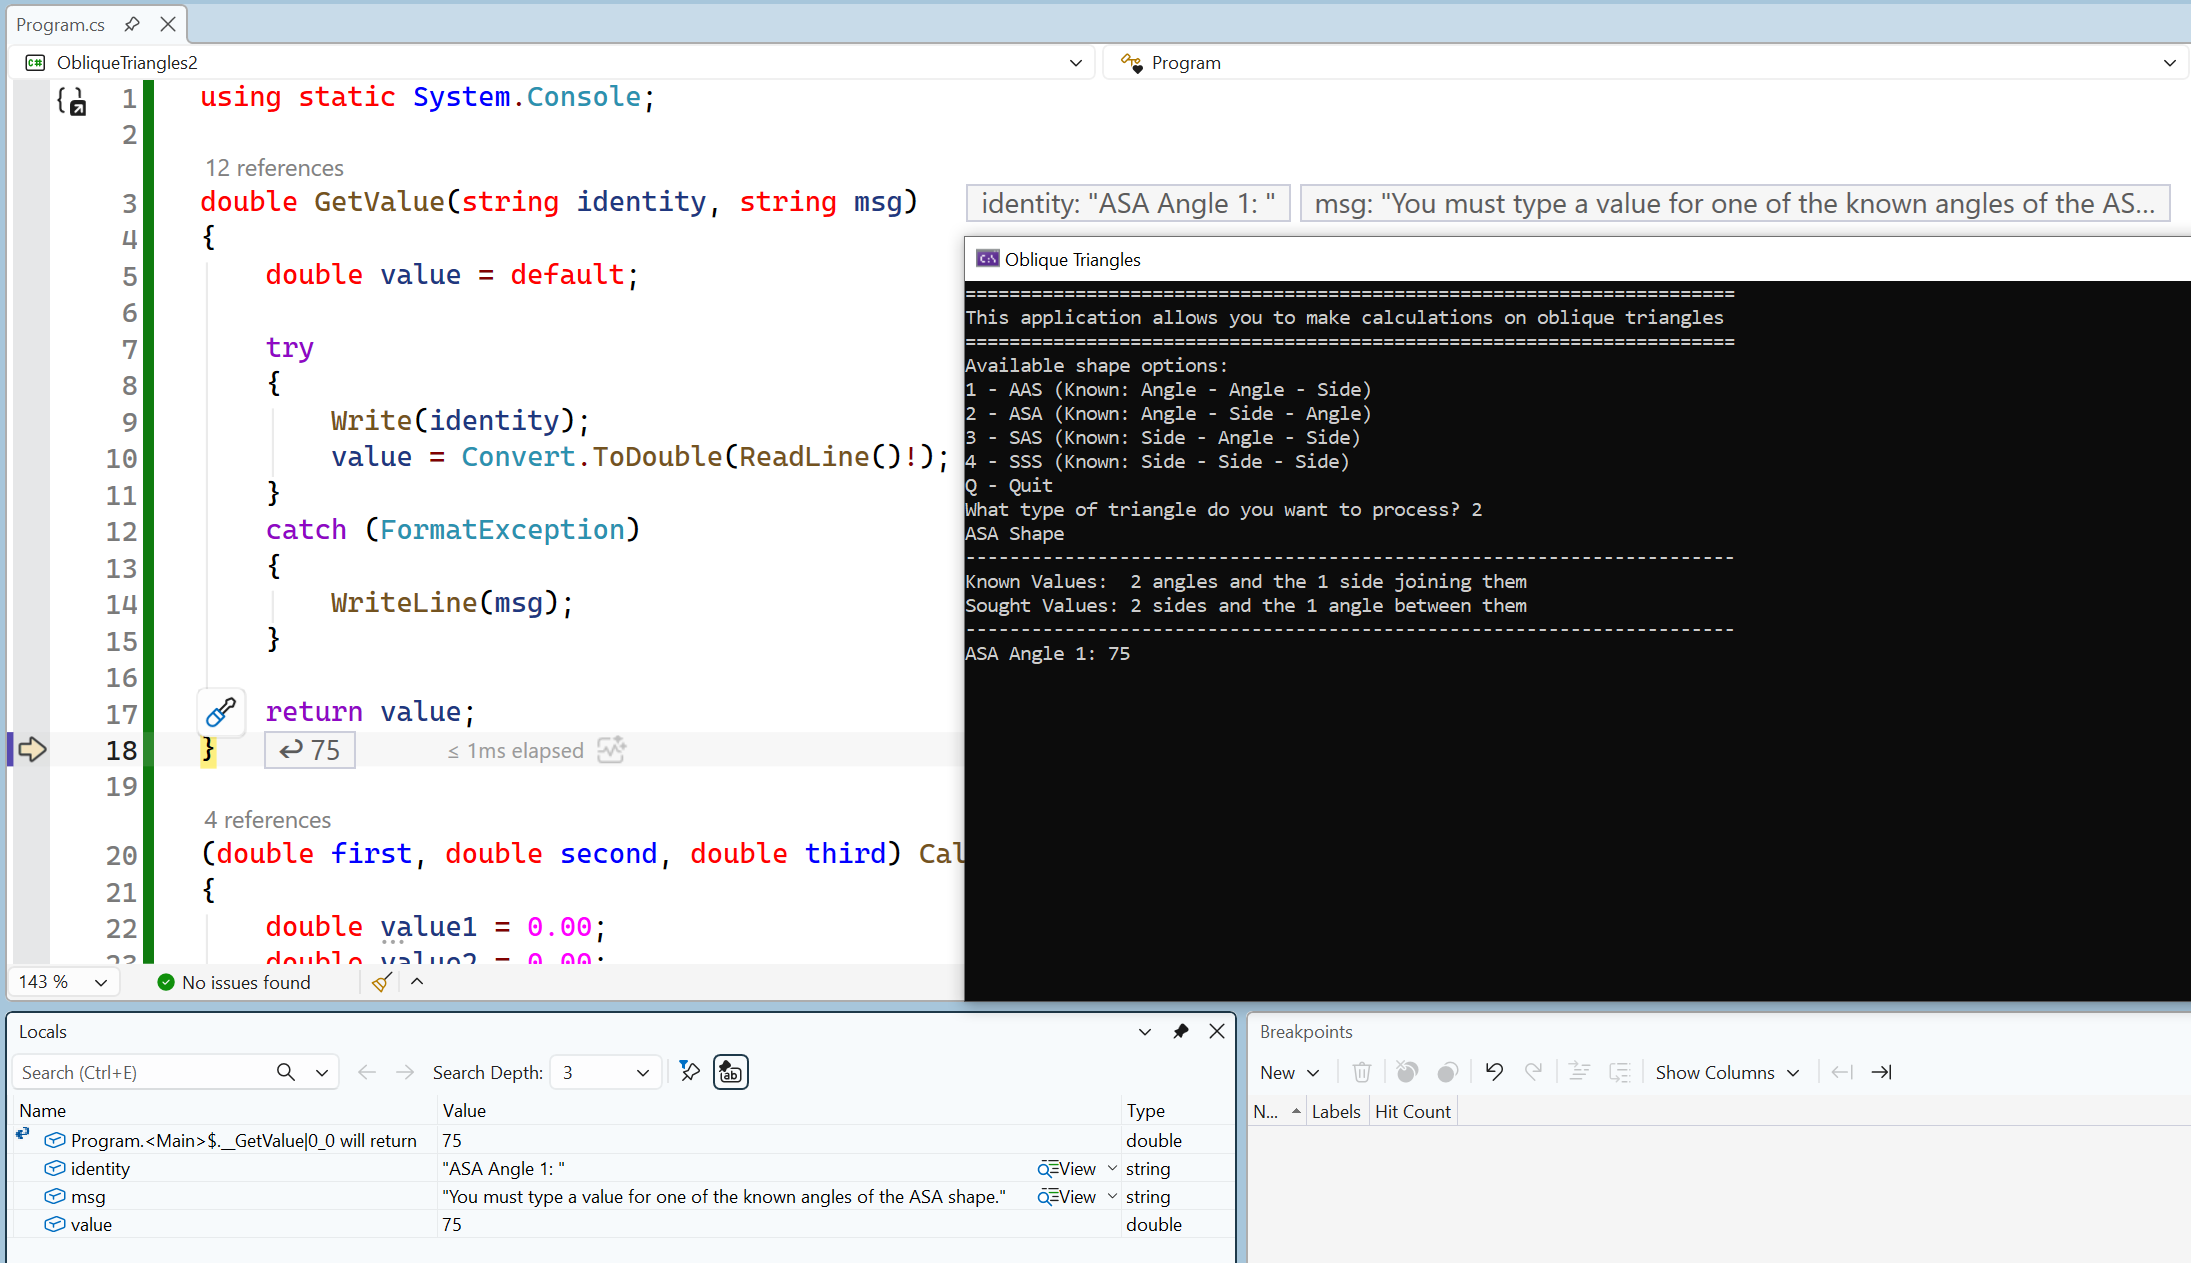Open the View visualizer for identity
The width and height of the screenshot is (2191, 1263).
[x=1066, y=1169]
